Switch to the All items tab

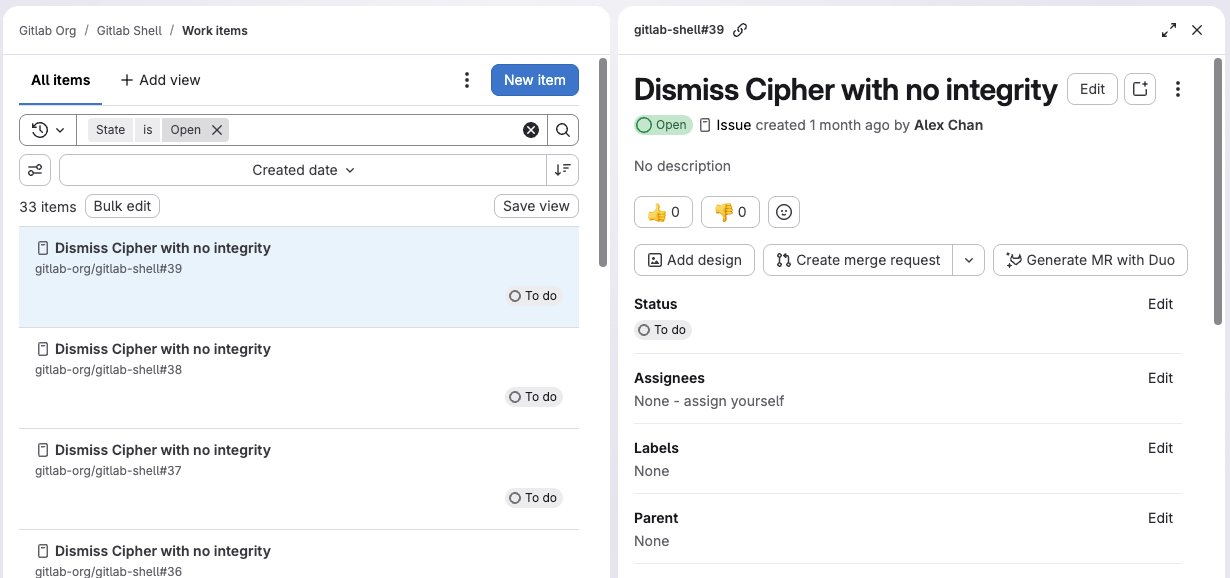point(61,80)
